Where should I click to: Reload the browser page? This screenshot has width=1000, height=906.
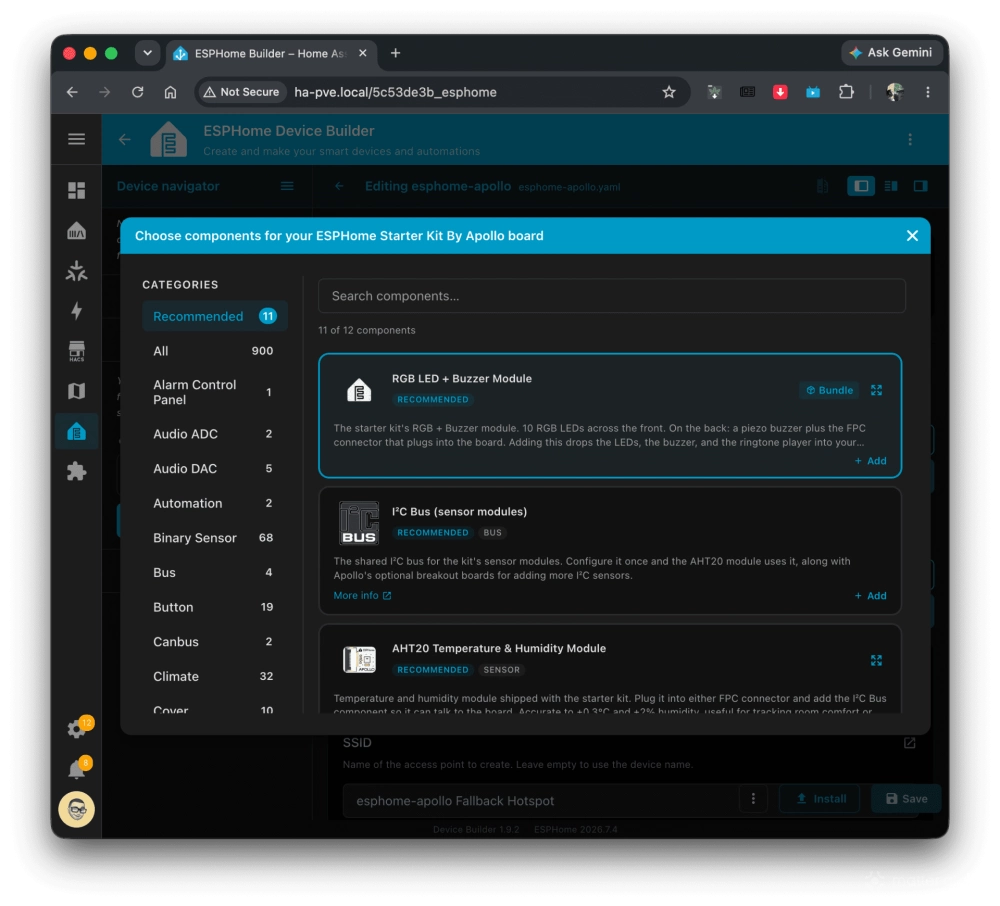pos(138,92)
